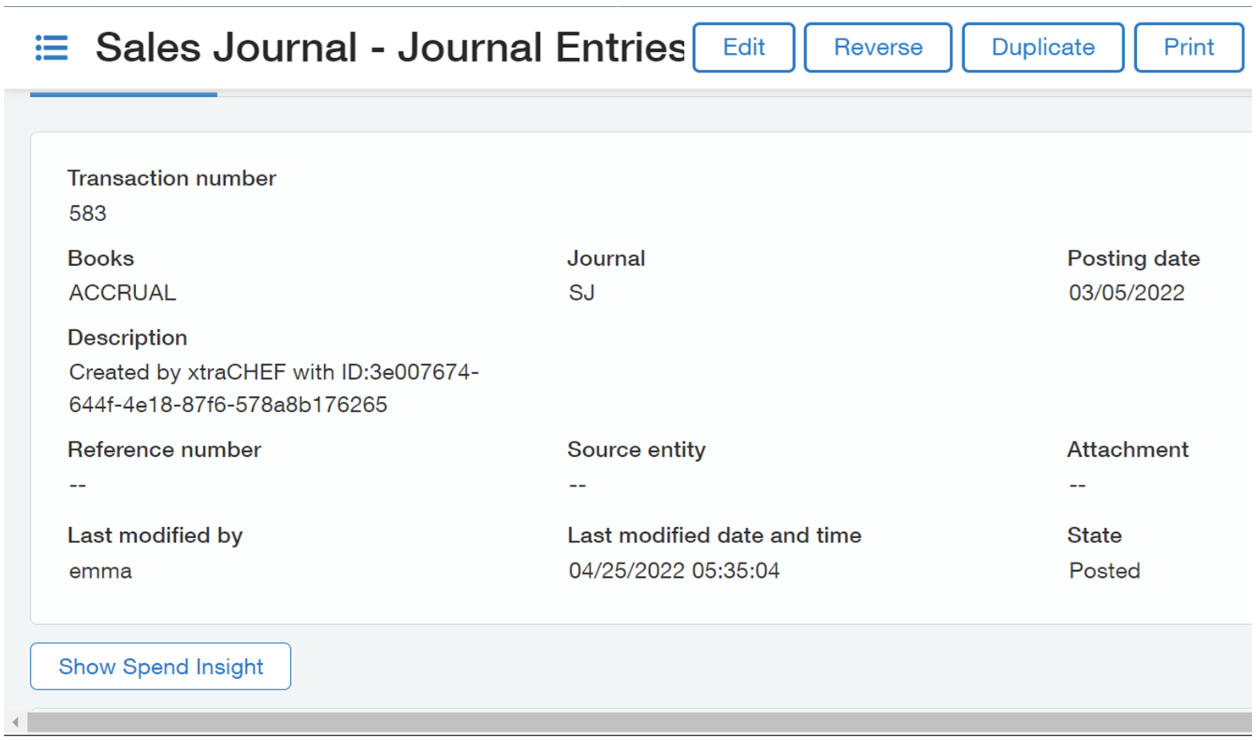
Task: Click the page title Sales Journal - Journal Entries
Action: coord(388,47)
